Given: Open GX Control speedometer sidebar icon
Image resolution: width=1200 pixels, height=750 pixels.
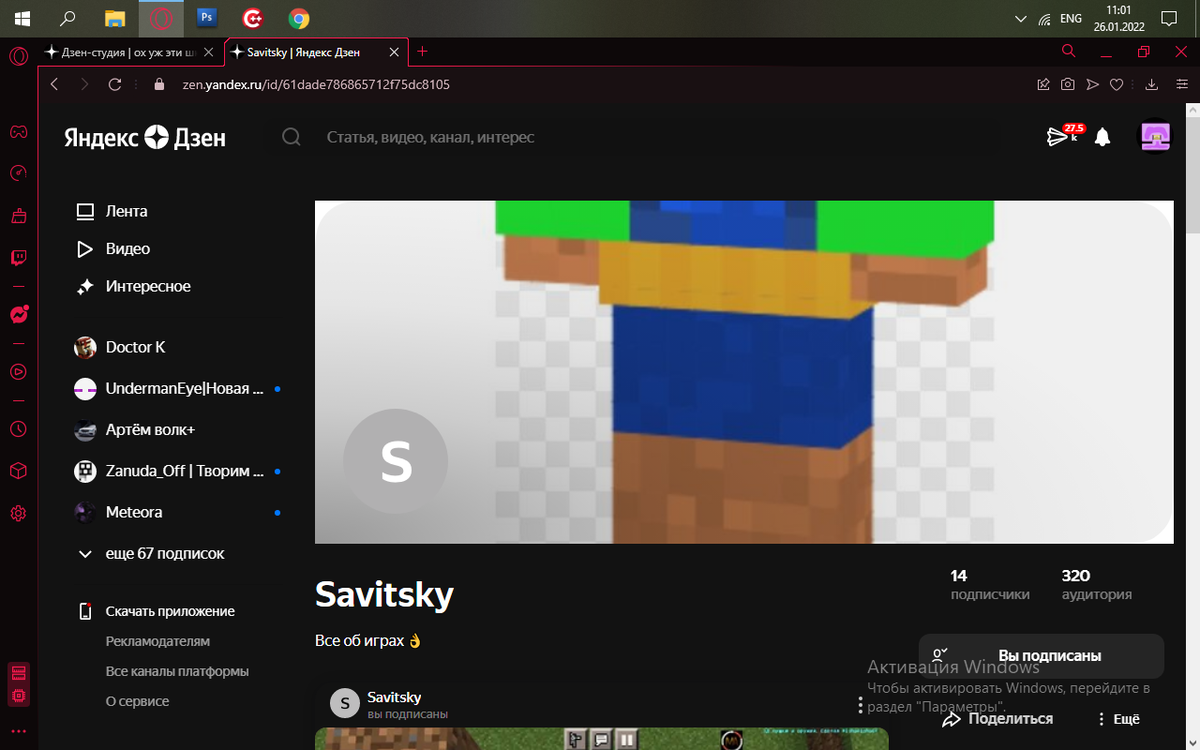Looking at the screenshot, I should click(18, 173).
